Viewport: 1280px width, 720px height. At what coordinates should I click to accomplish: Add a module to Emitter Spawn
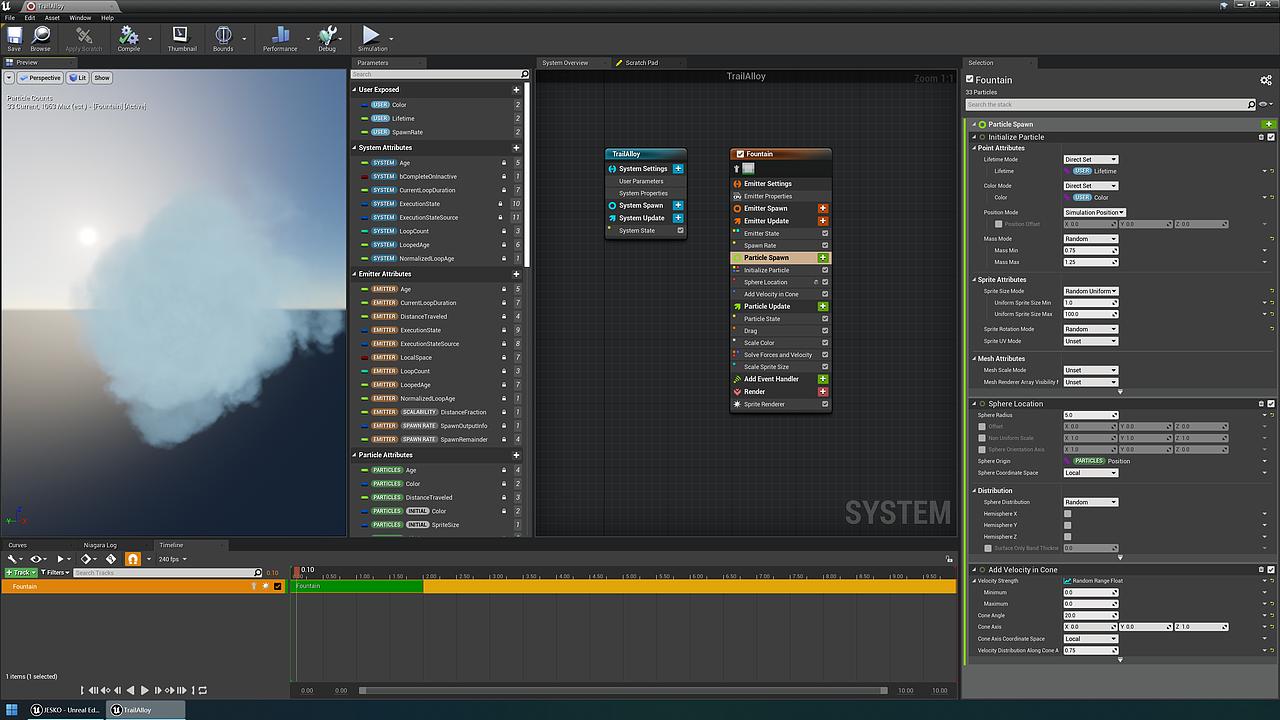point(823,209)
